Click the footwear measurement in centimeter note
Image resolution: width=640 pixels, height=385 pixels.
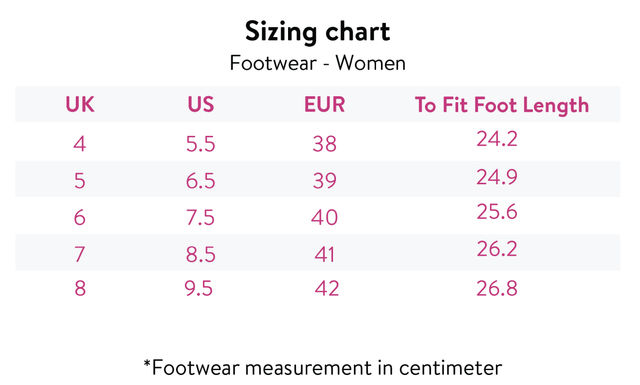pyautogui.click(x=322, y=367)
